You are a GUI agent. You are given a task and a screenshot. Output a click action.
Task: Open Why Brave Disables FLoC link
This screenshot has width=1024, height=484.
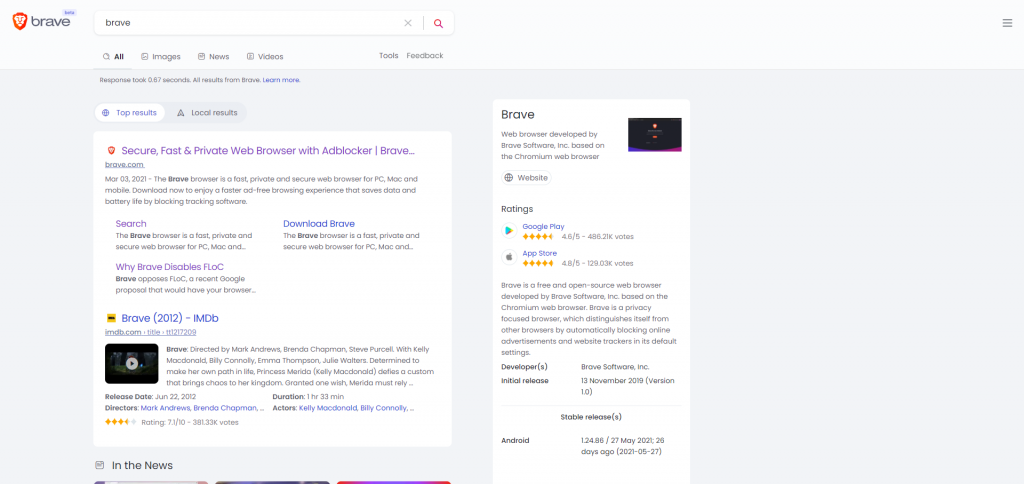(168, 267)
